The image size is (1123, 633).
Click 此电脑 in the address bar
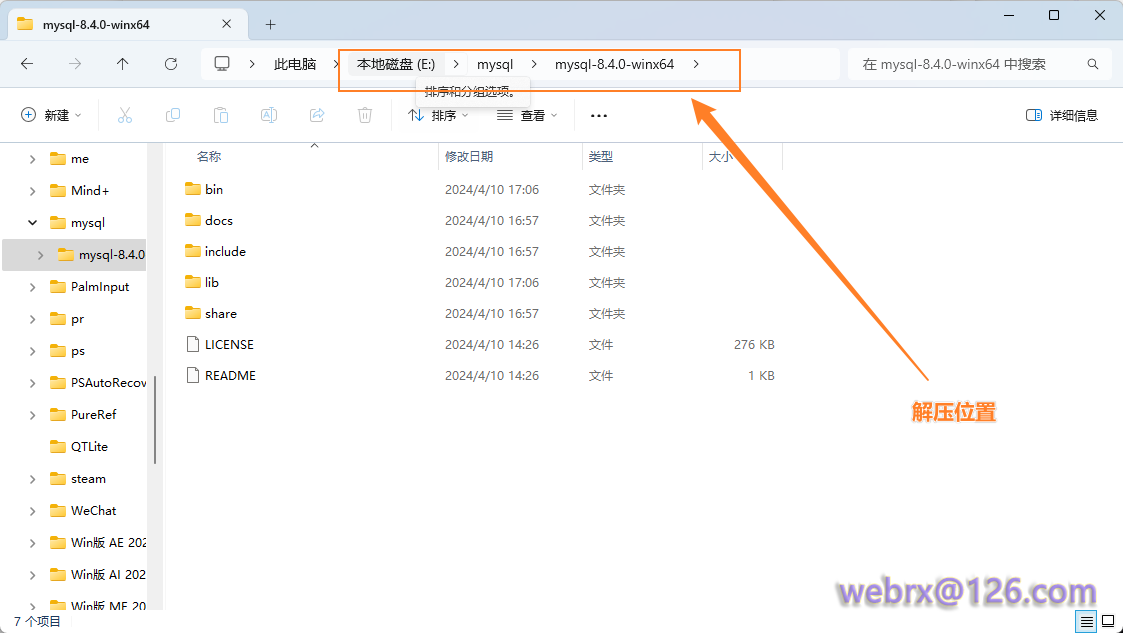pos(294,64)
